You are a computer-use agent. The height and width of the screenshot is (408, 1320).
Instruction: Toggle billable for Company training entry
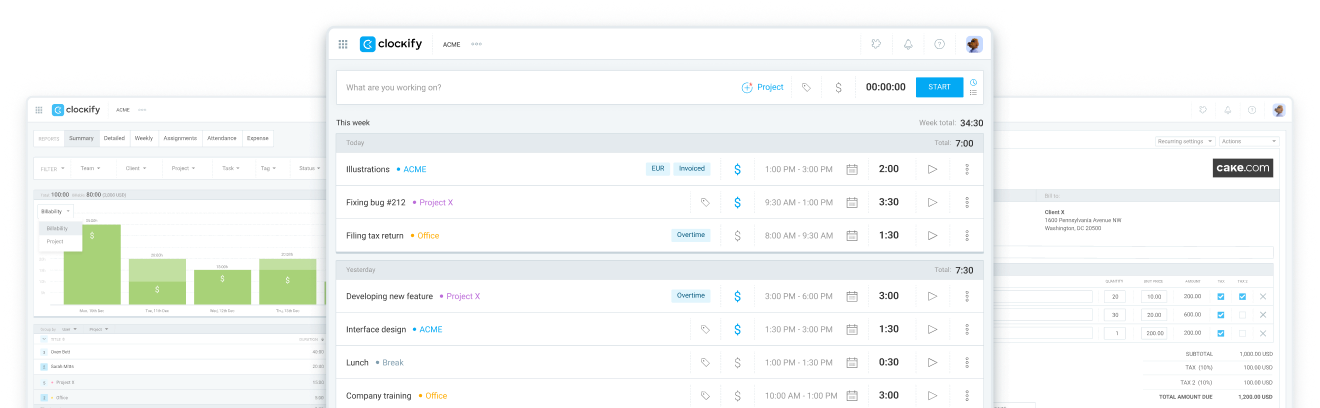click(x=737, y=395)
